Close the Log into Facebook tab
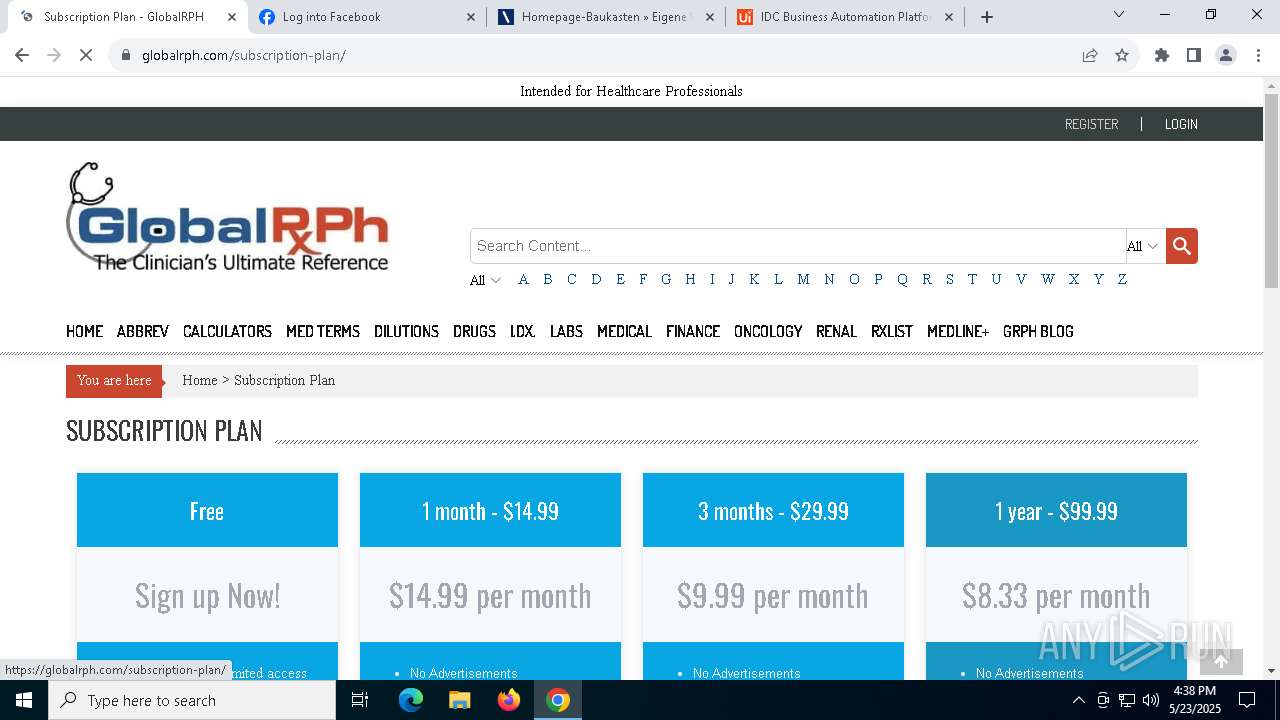Screen dimensions: 1280x720 470,16
